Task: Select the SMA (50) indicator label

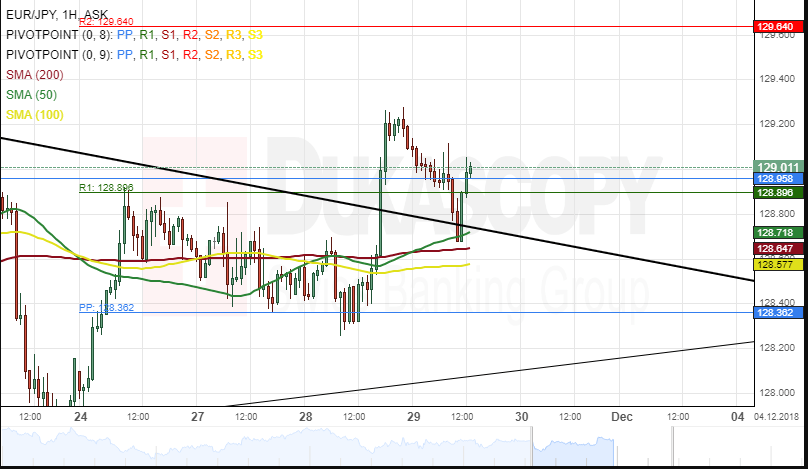Action: [32, 95]
